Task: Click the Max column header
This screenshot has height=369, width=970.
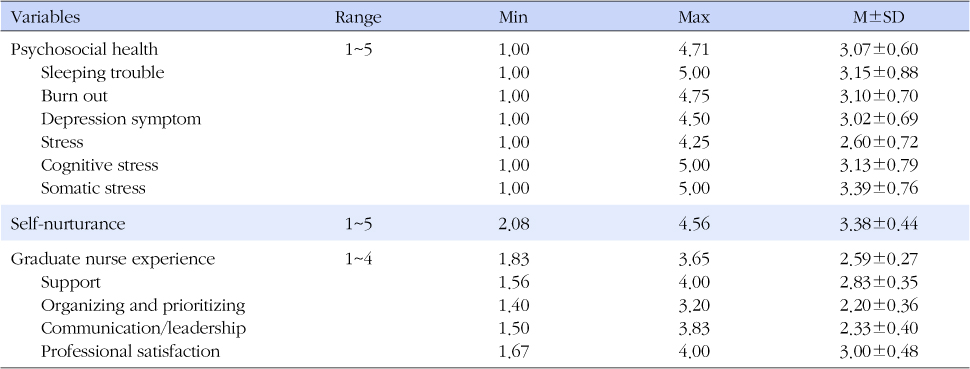Action: [x=693, y=17]
